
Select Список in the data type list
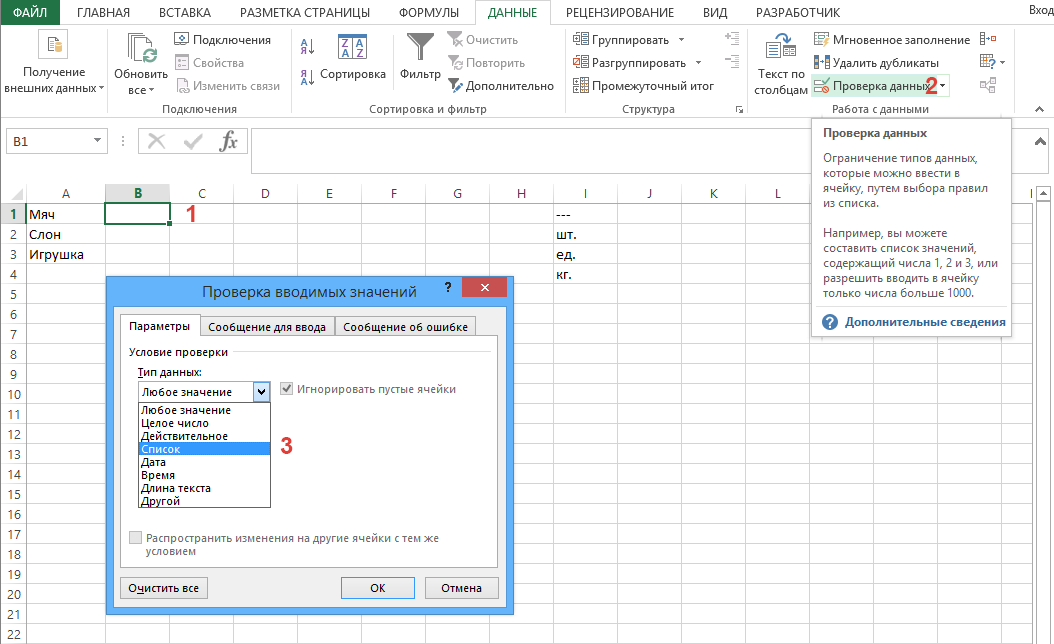tap(204, 449)
